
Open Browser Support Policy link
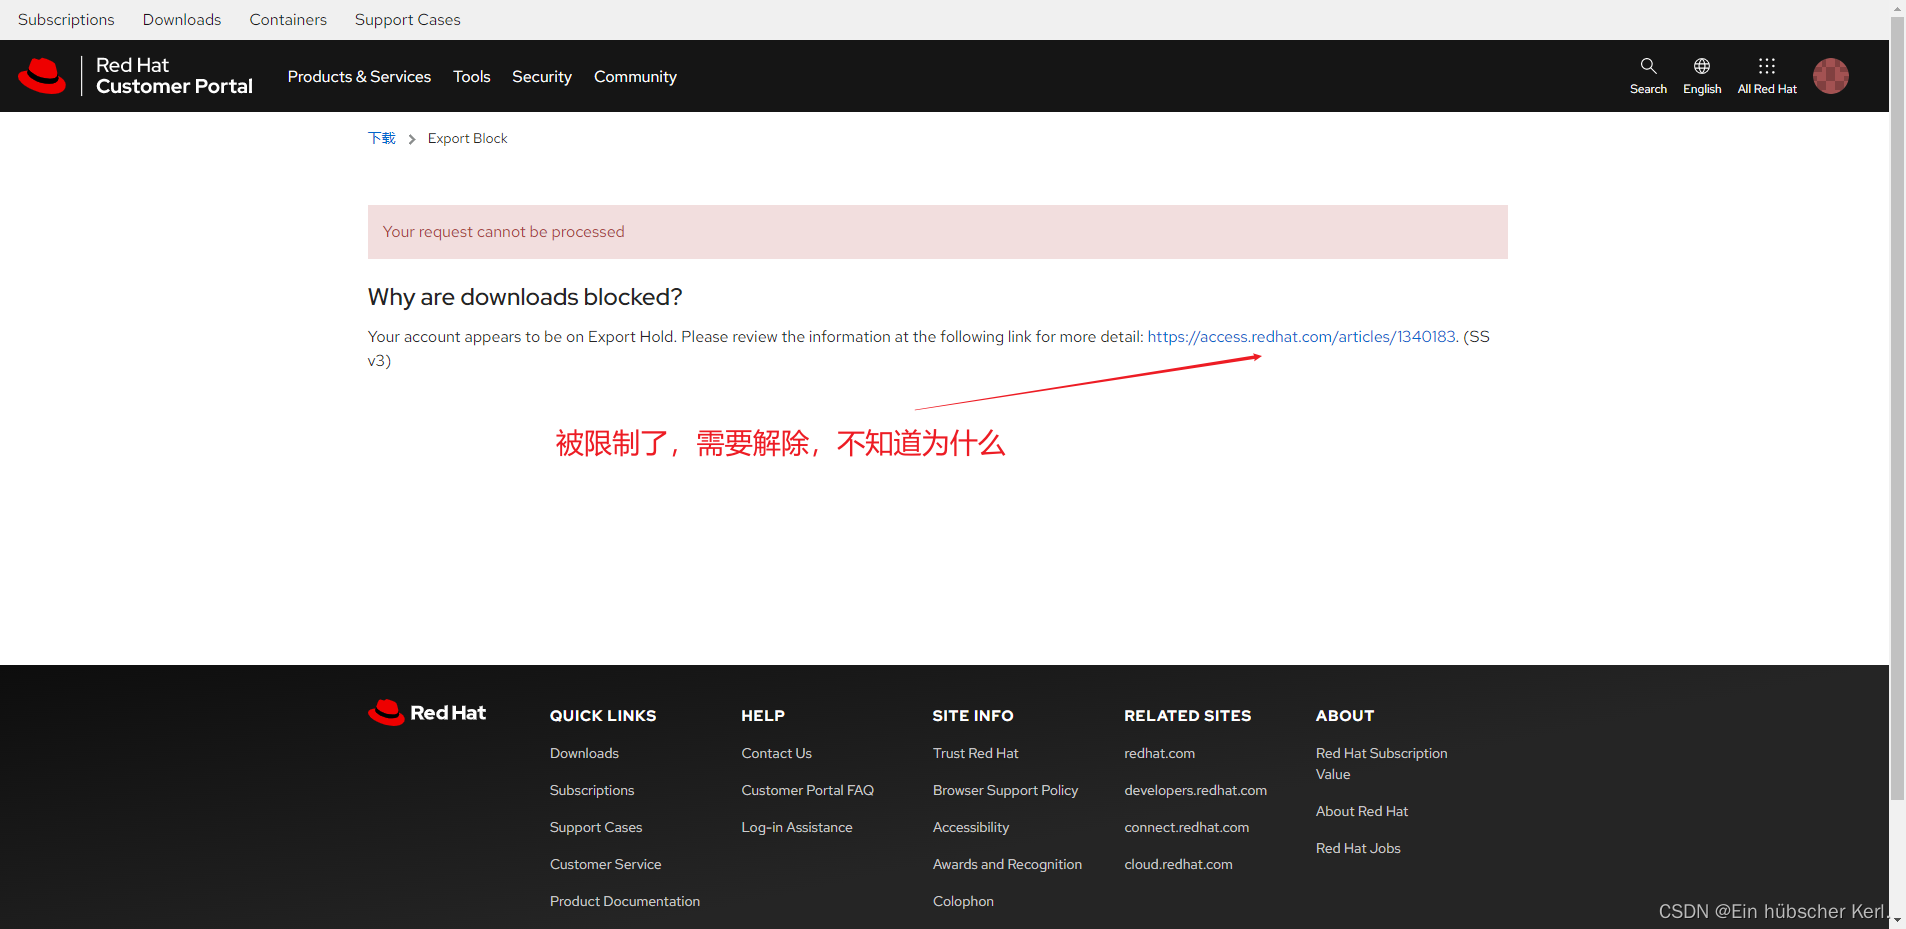(x=1005, y=790)
